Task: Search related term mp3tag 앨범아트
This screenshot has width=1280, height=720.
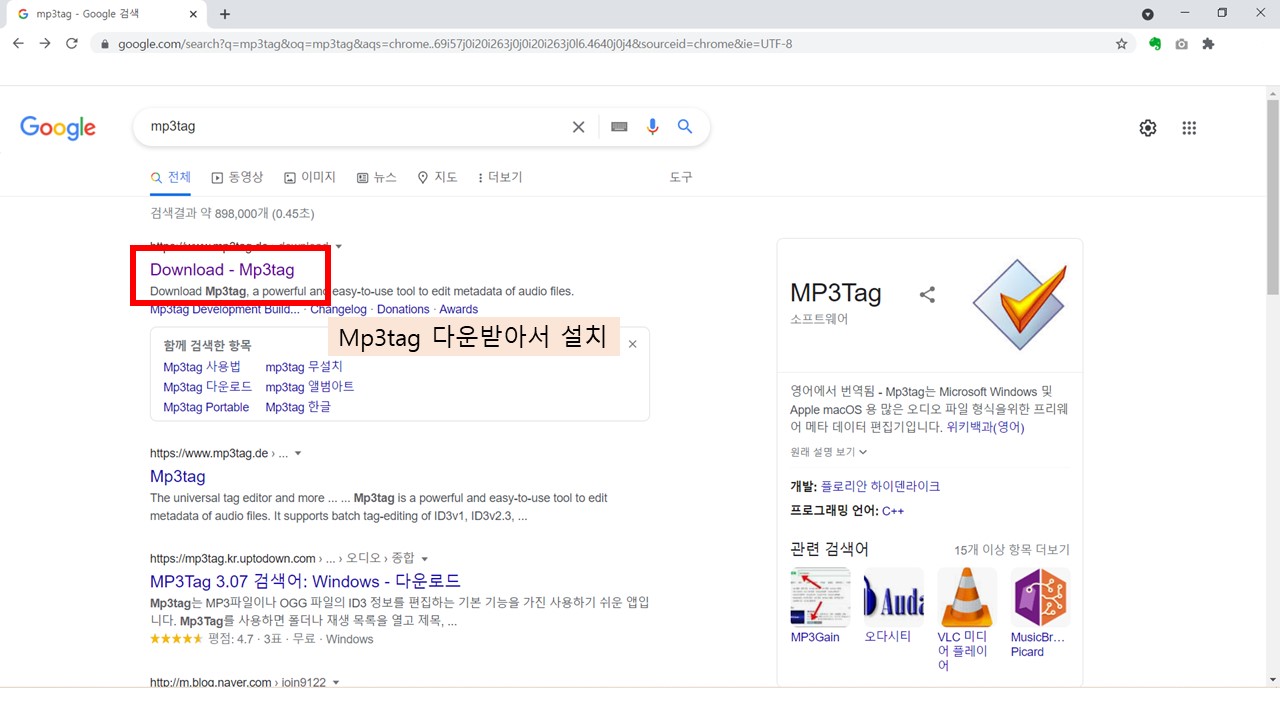Action: pos(310,387)
